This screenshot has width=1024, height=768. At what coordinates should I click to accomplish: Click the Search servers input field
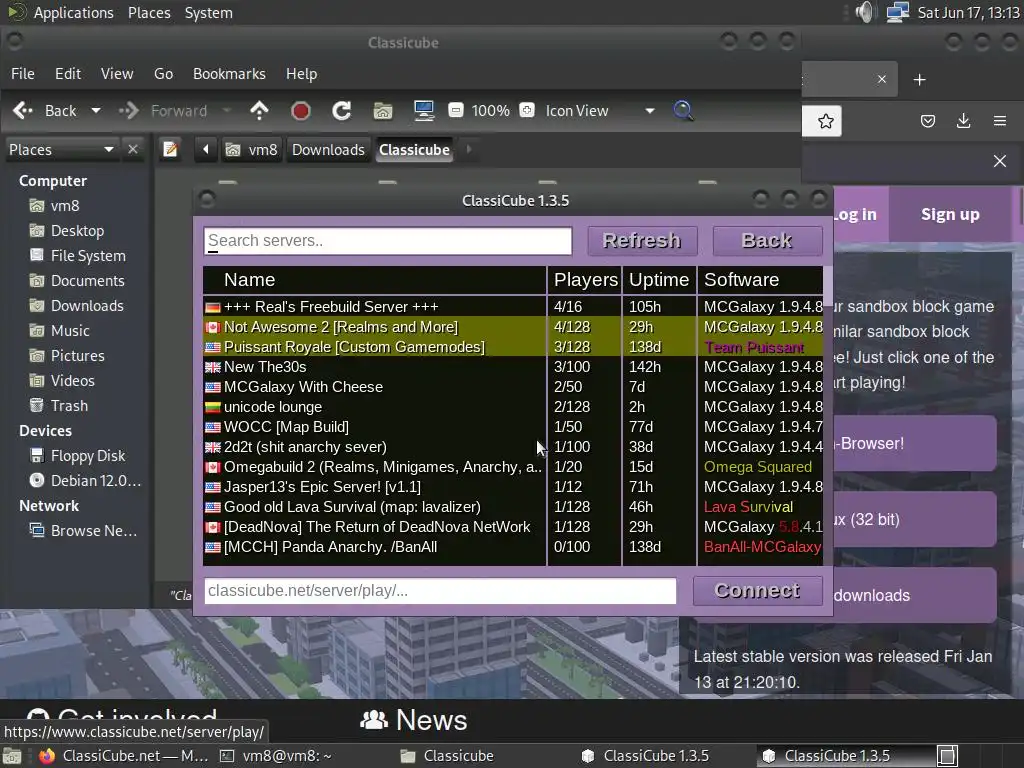[x=388, y=241]
